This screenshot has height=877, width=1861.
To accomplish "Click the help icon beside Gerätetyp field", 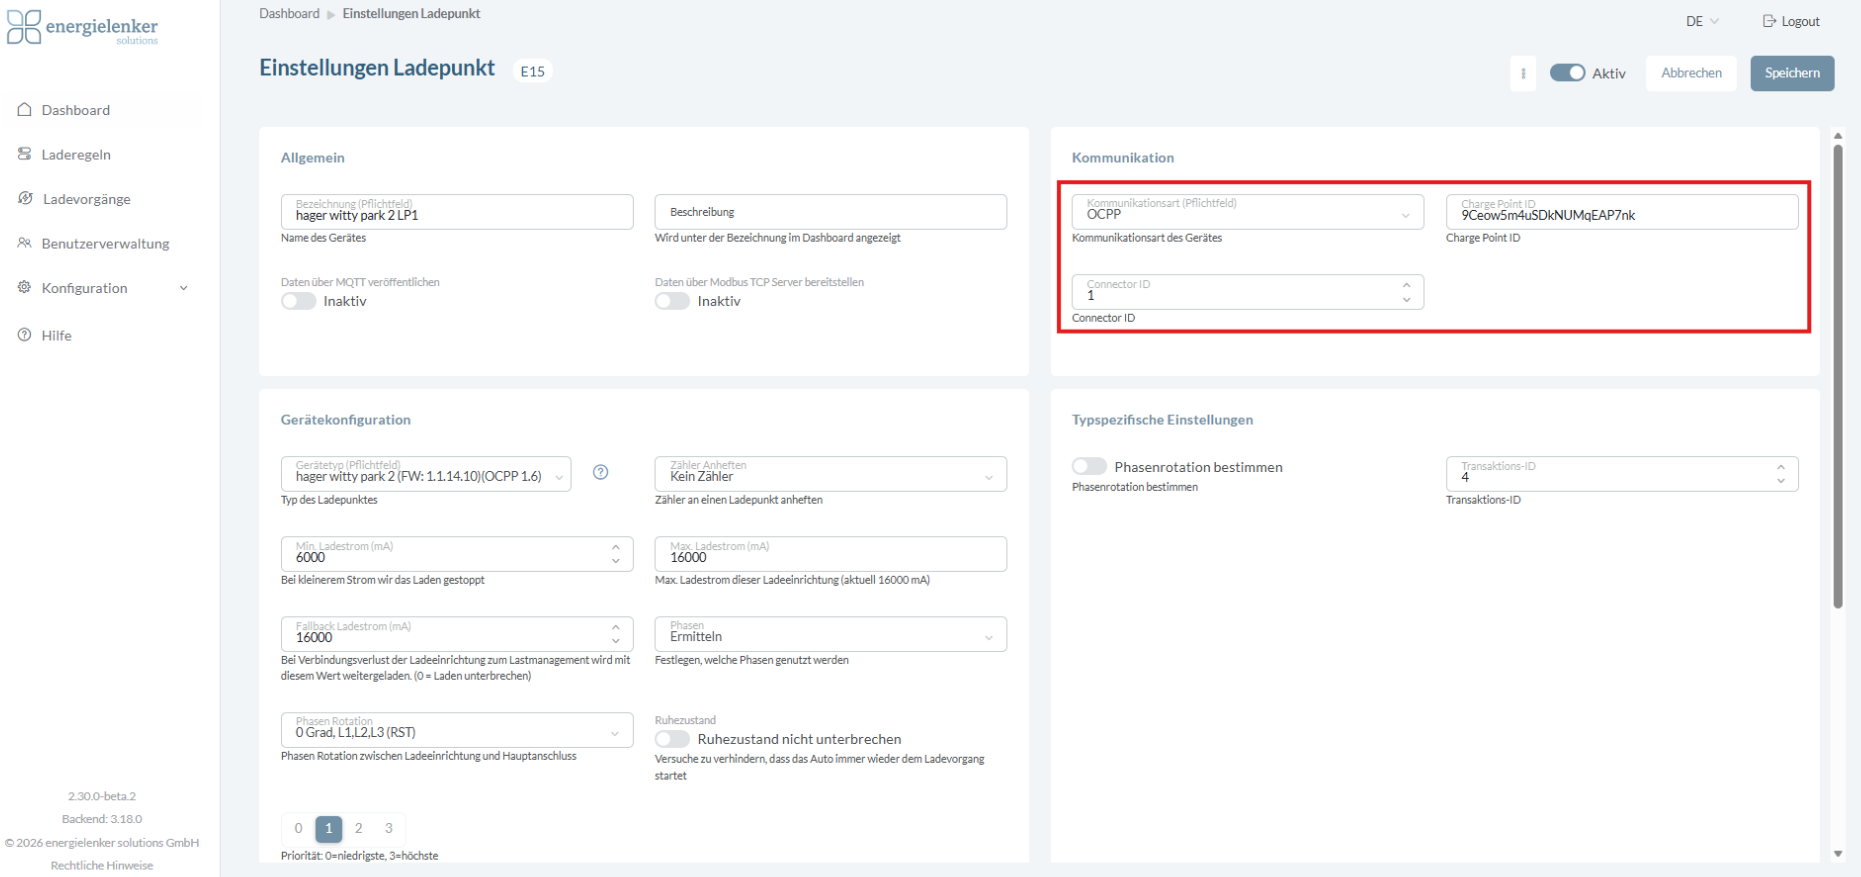I will tap(601, 472).
